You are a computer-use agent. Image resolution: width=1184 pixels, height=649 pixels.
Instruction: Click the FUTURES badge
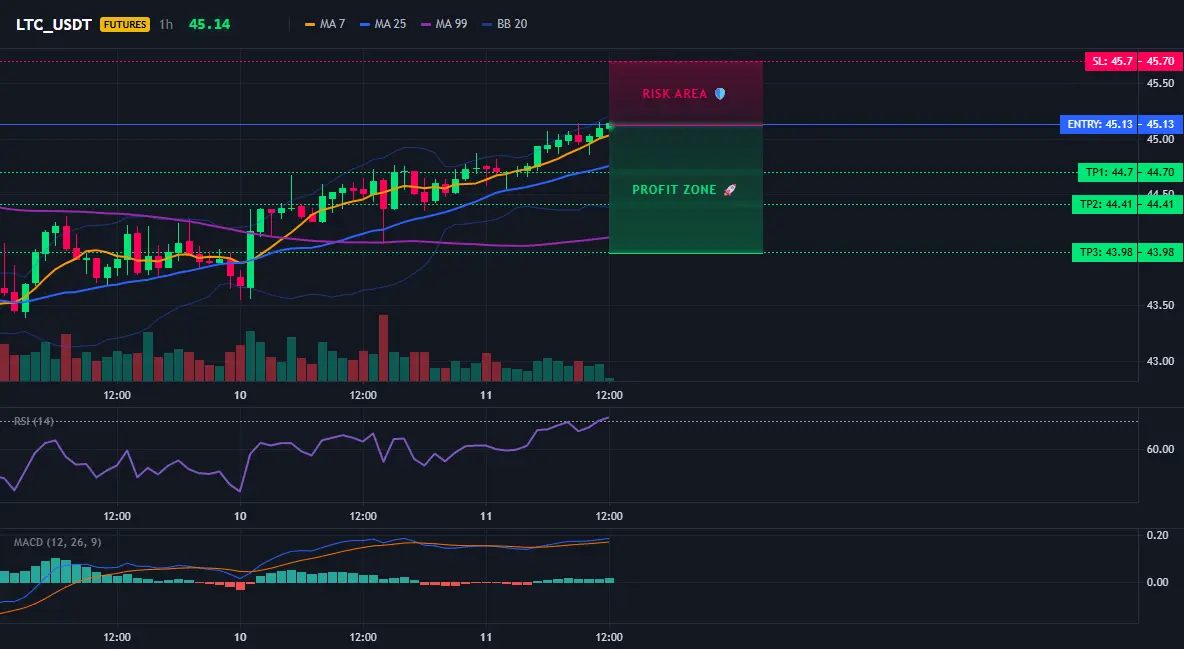point(125,24)
